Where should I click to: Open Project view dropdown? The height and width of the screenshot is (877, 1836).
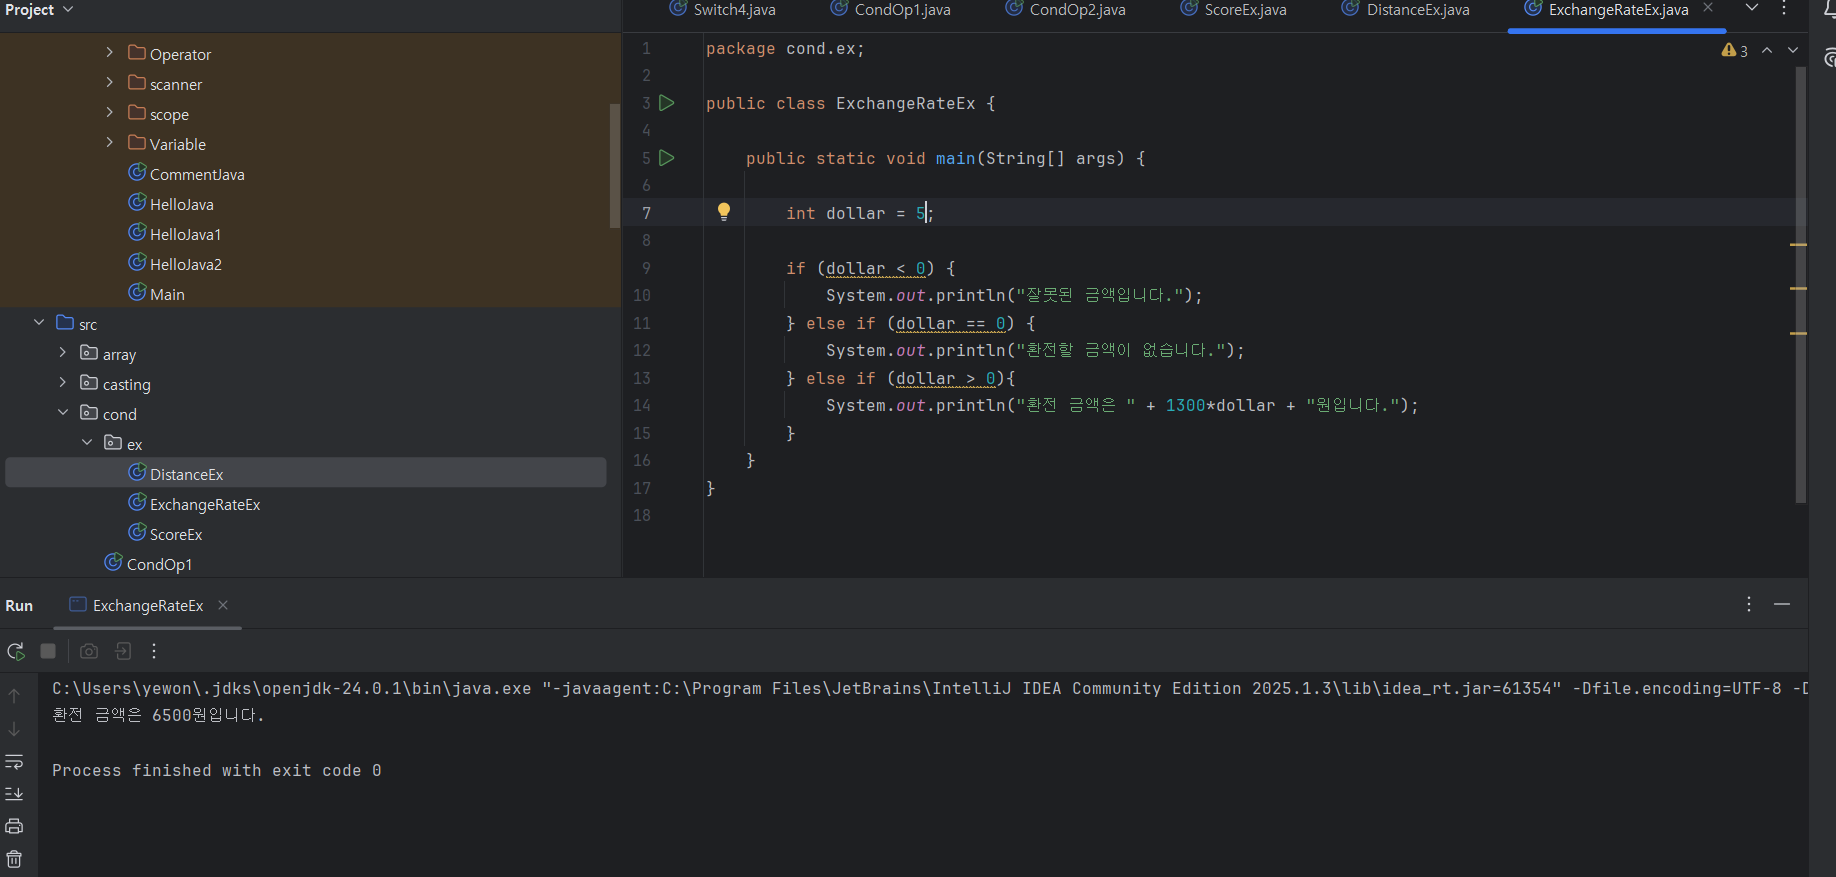coord(40,9)
